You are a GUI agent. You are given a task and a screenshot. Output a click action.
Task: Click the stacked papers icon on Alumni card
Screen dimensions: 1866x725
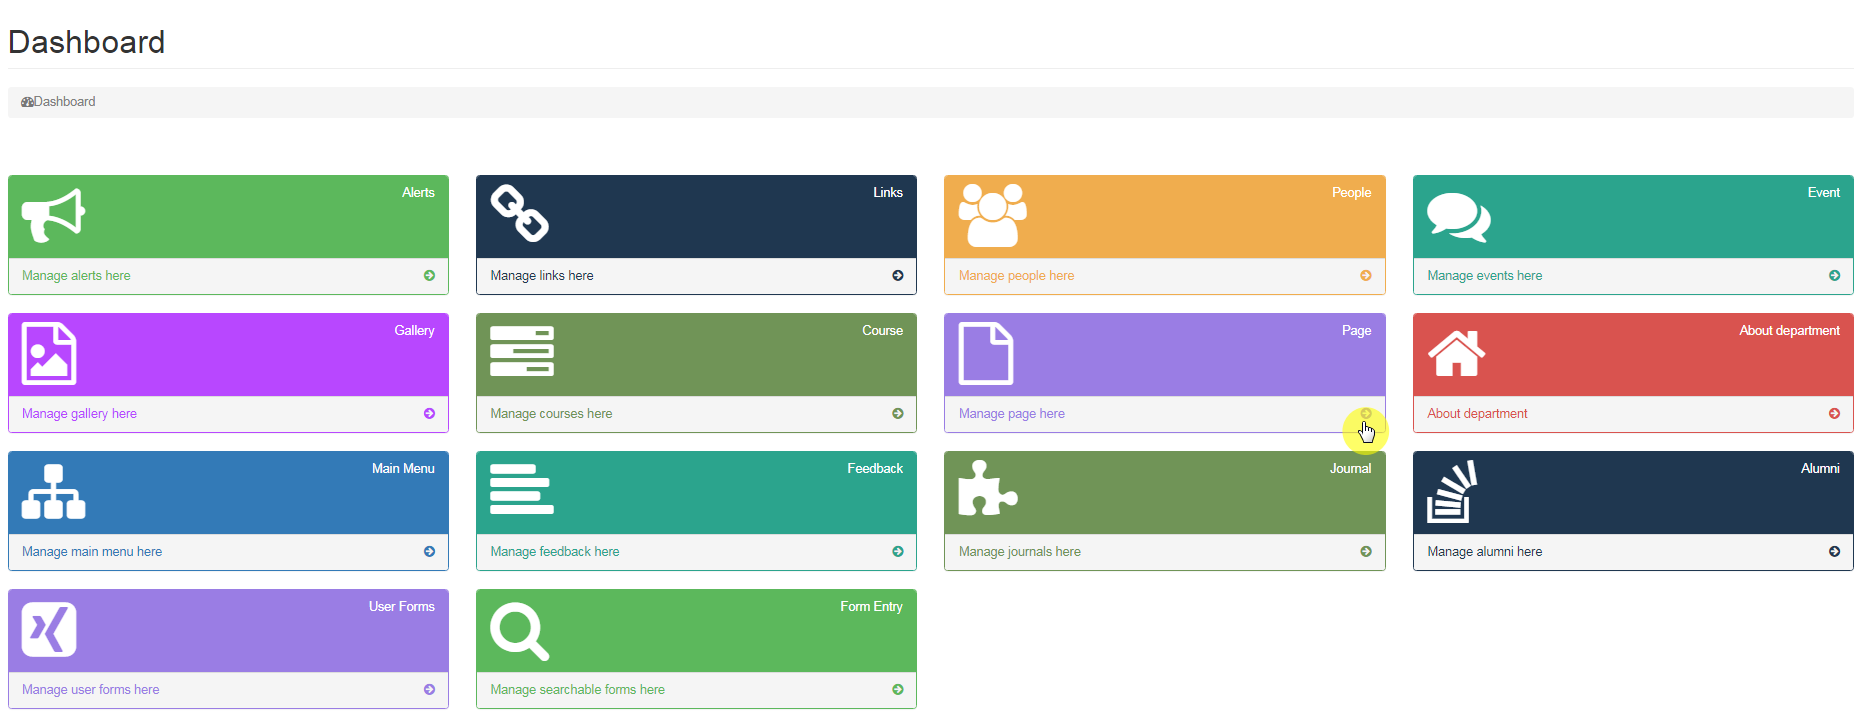1452,492
